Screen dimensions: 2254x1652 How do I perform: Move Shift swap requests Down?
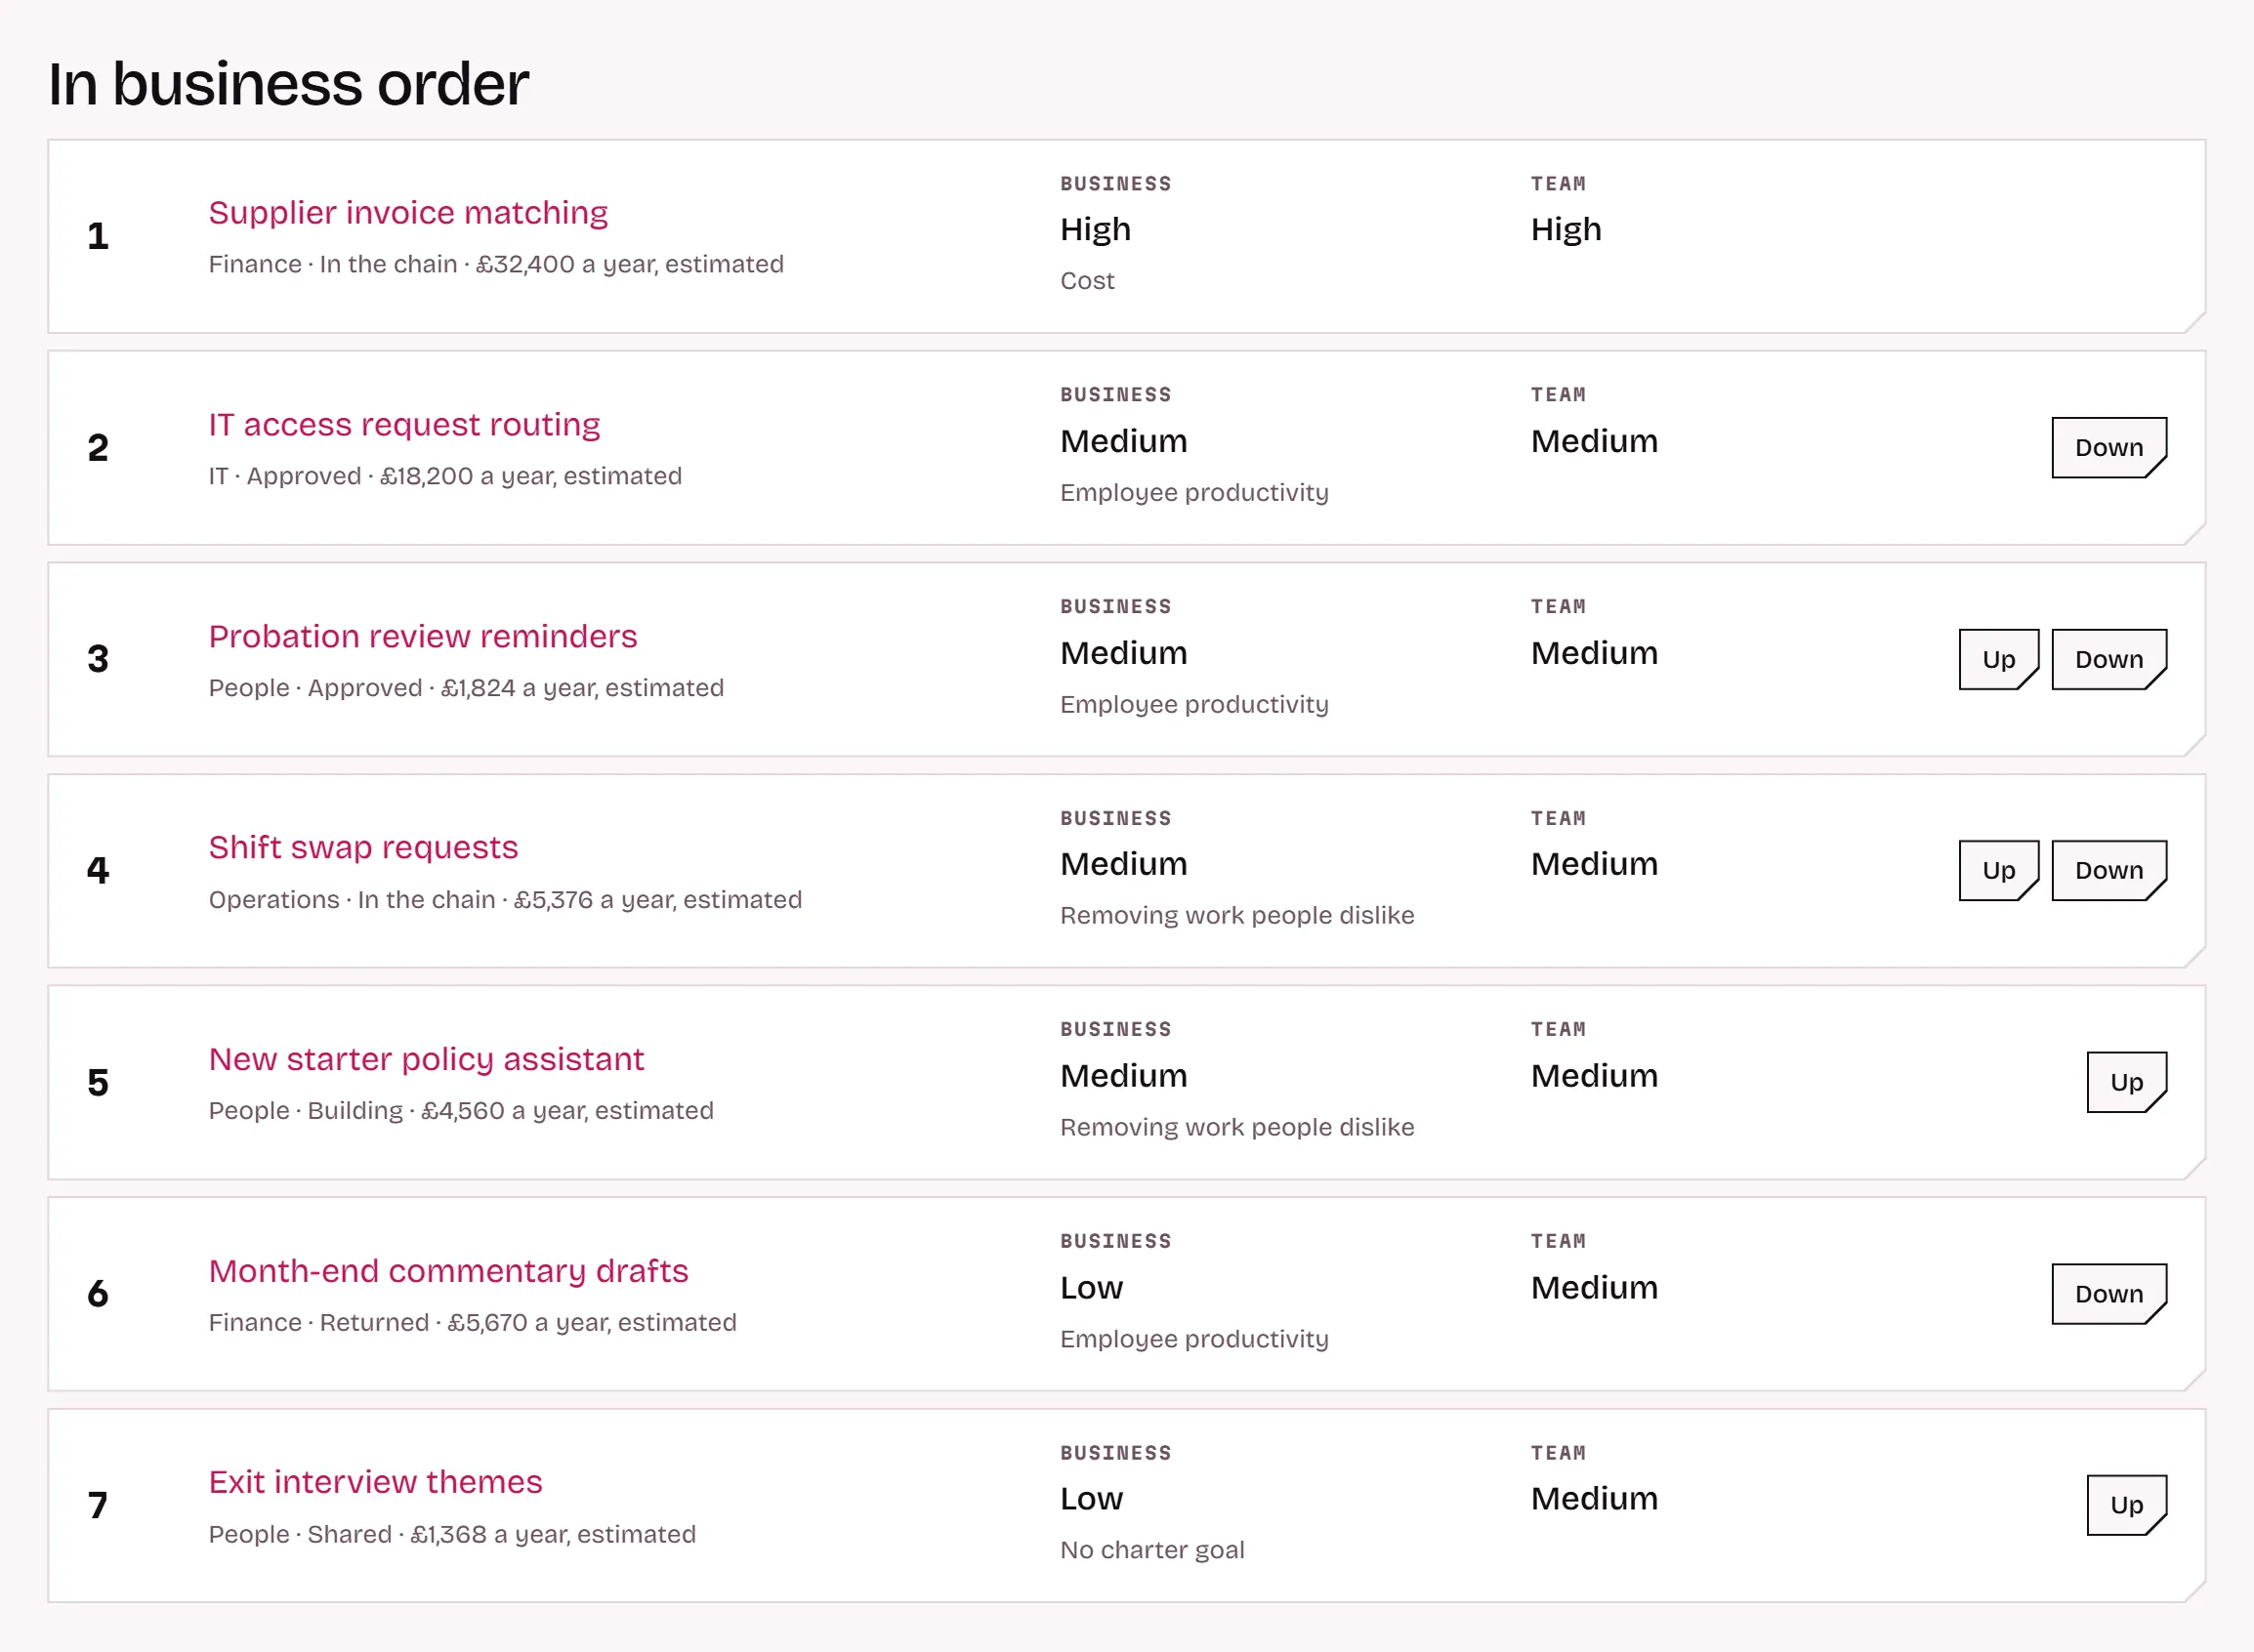(2109, 871)
